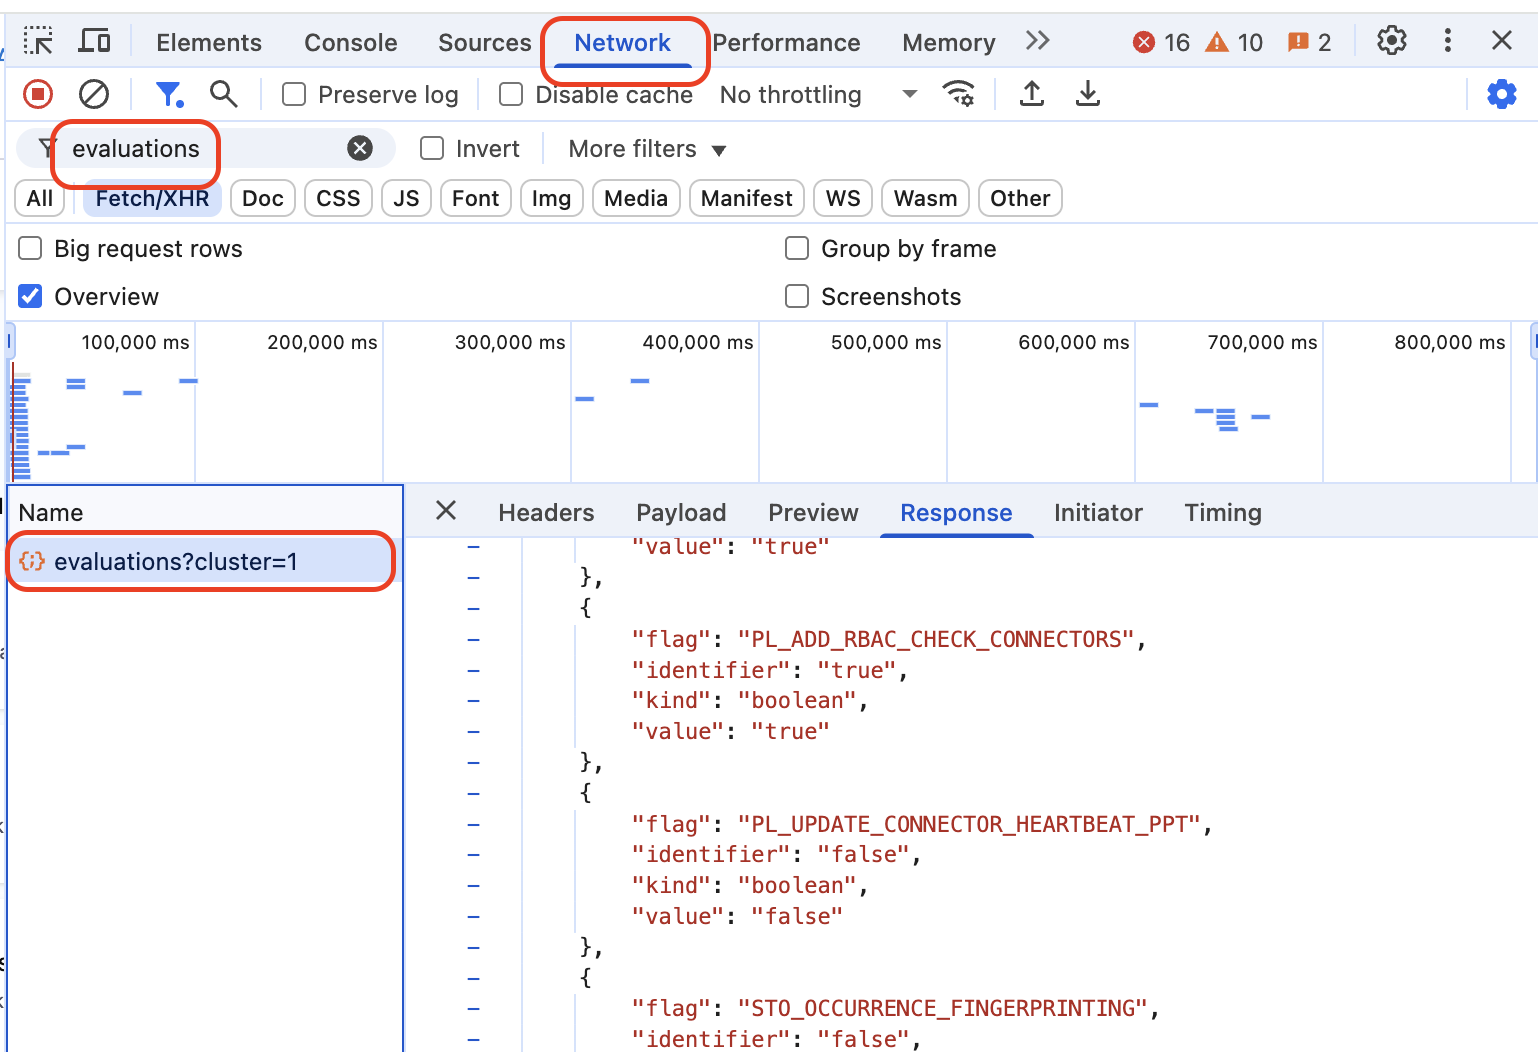Filter requests by the JS type
Viewport: 1538px width, 1052px height.
406,198
